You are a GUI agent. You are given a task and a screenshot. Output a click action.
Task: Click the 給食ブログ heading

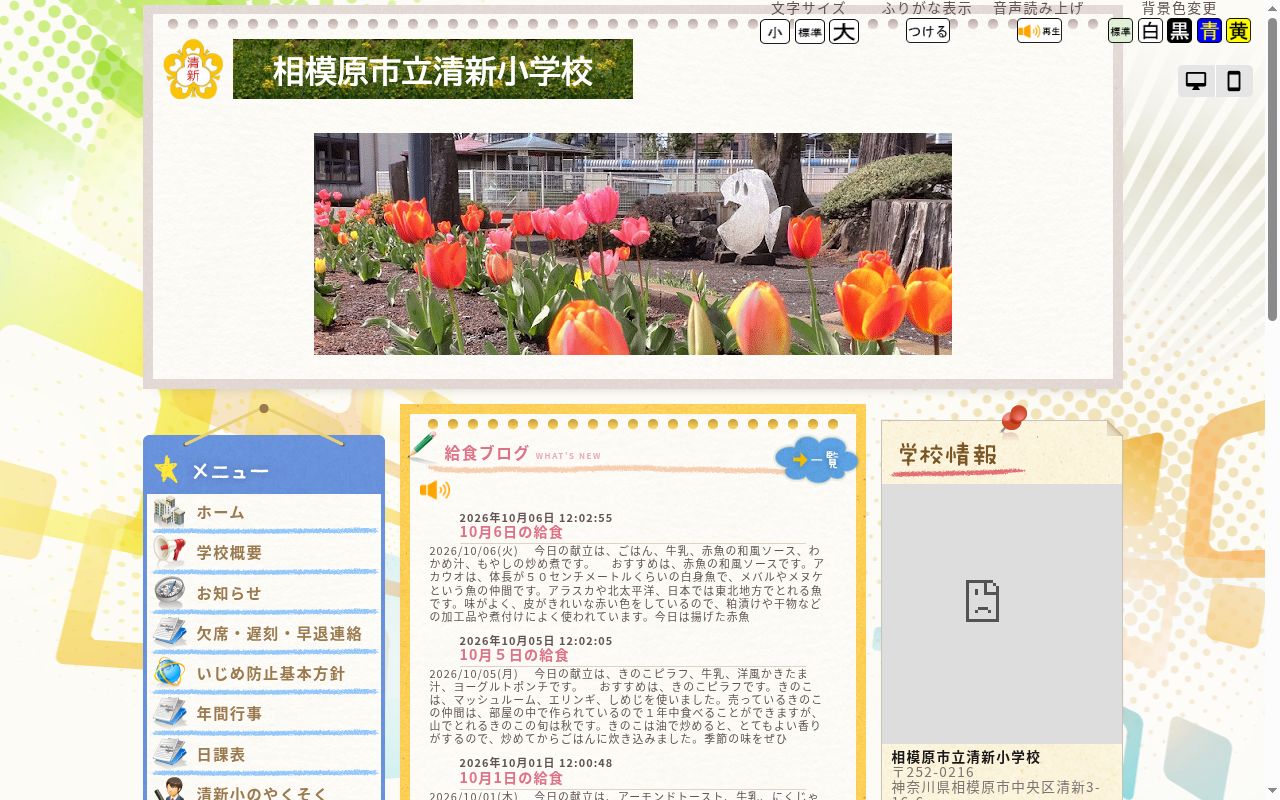coord(487,453)
